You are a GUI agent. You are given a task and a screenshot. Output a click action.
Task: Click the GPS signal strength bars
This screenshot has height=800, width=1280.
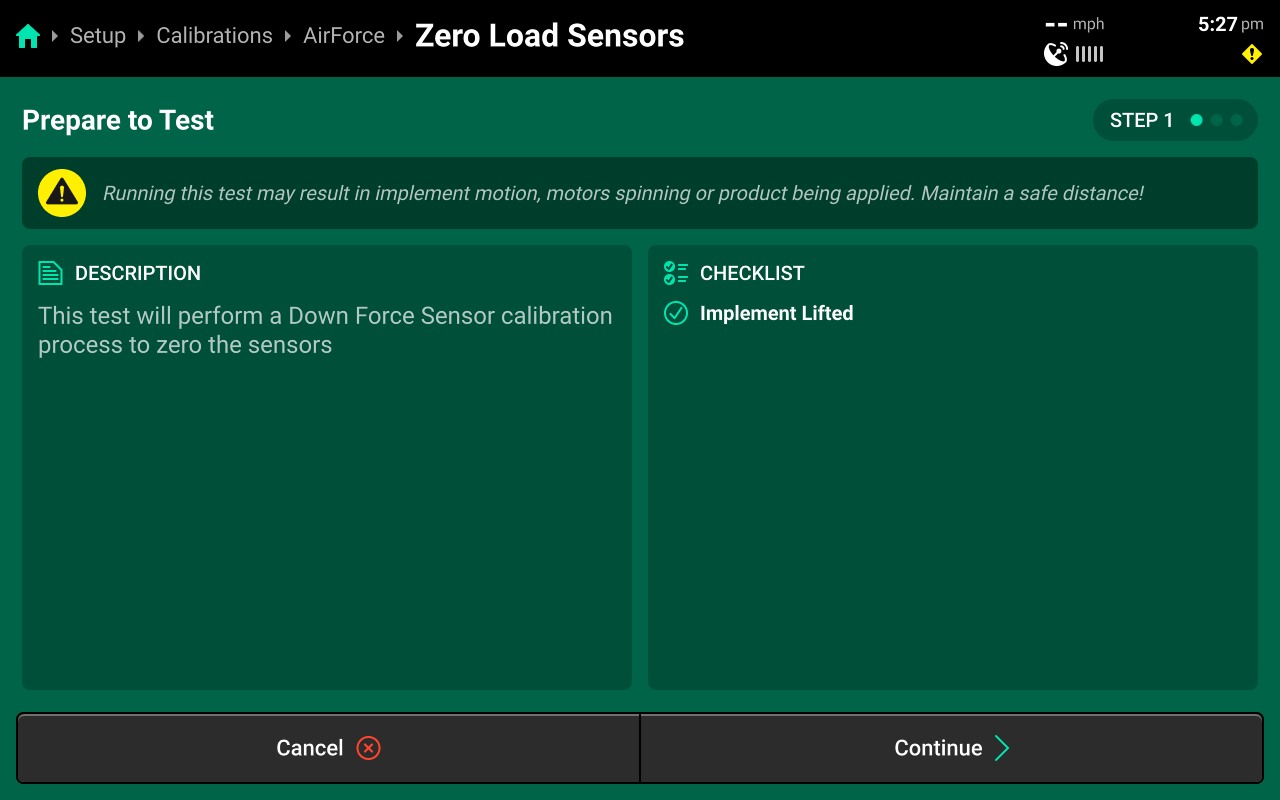pyautogui.click(x=1090, y=54)
